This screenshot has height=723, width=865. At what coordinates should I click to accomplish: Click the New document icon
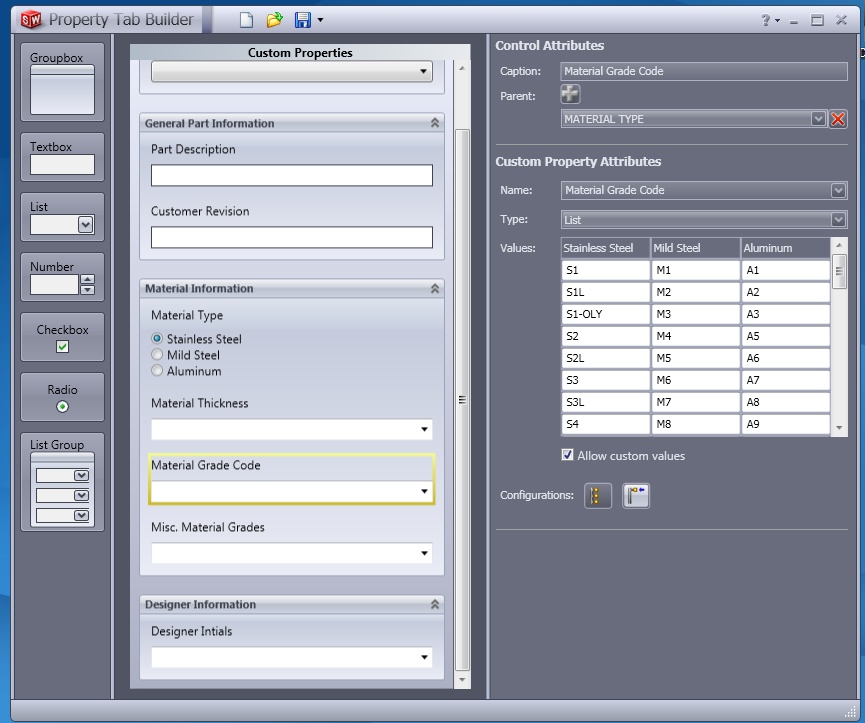tap(246, 20)
